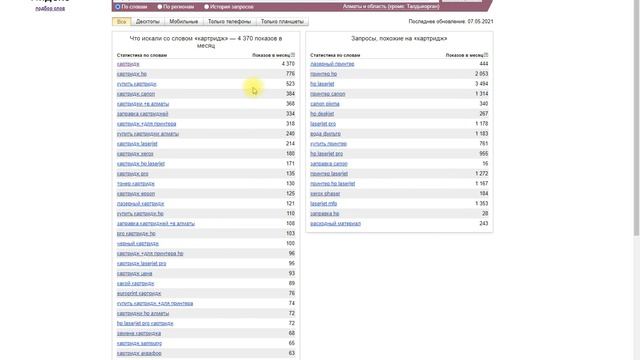Open the 'подбор слов' link at top left
Viewport: 640px width, 360px height.
[50, 8]
